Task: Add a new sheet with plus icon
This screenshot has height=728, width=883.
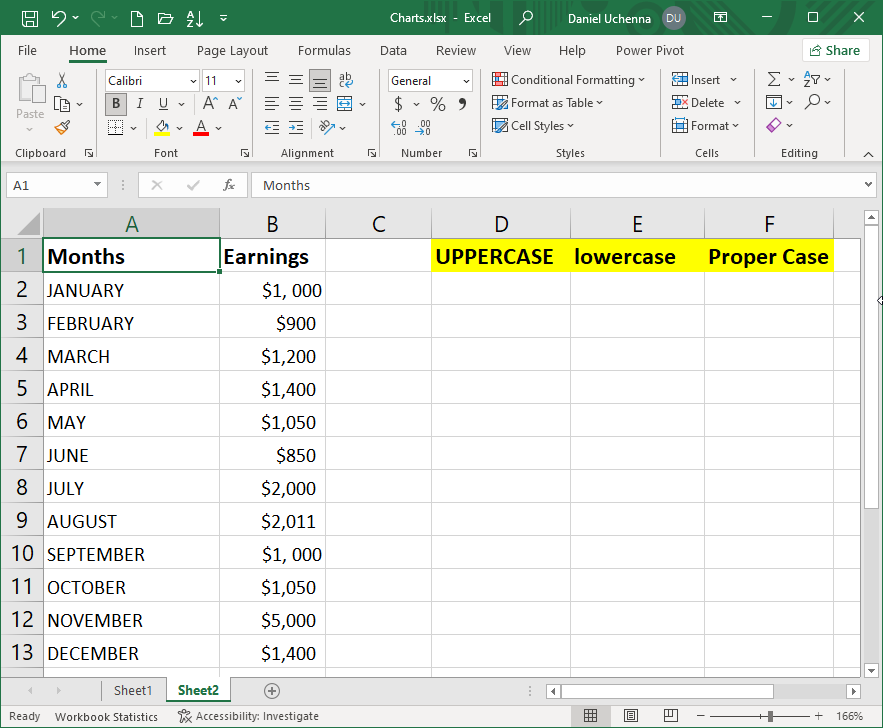Action: click(x=271, y=690)
